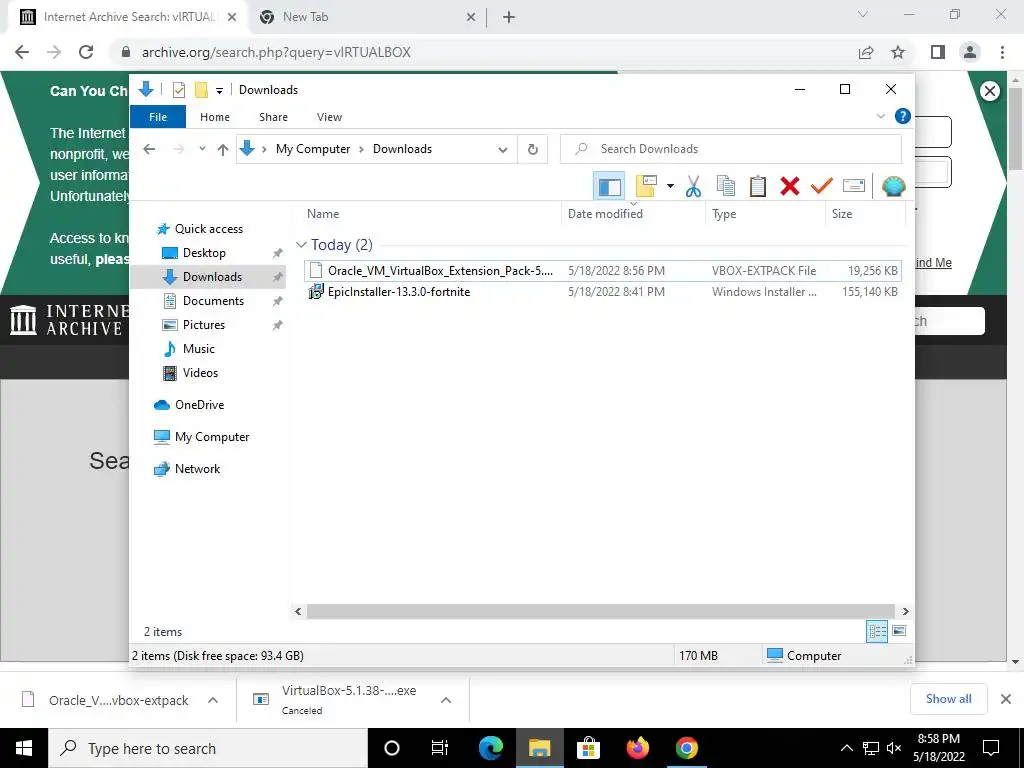Screen dimensions: 1024x768
Task: Open the Chrome profile avatar
Action: point(970,52)
